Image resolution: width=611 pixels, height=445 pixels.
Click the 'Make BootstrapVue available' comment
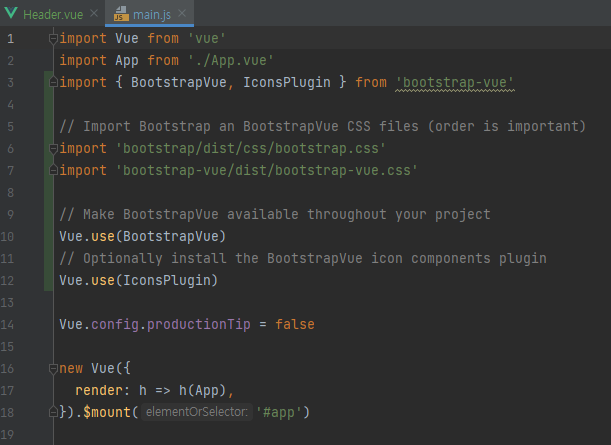pos(275,215)
